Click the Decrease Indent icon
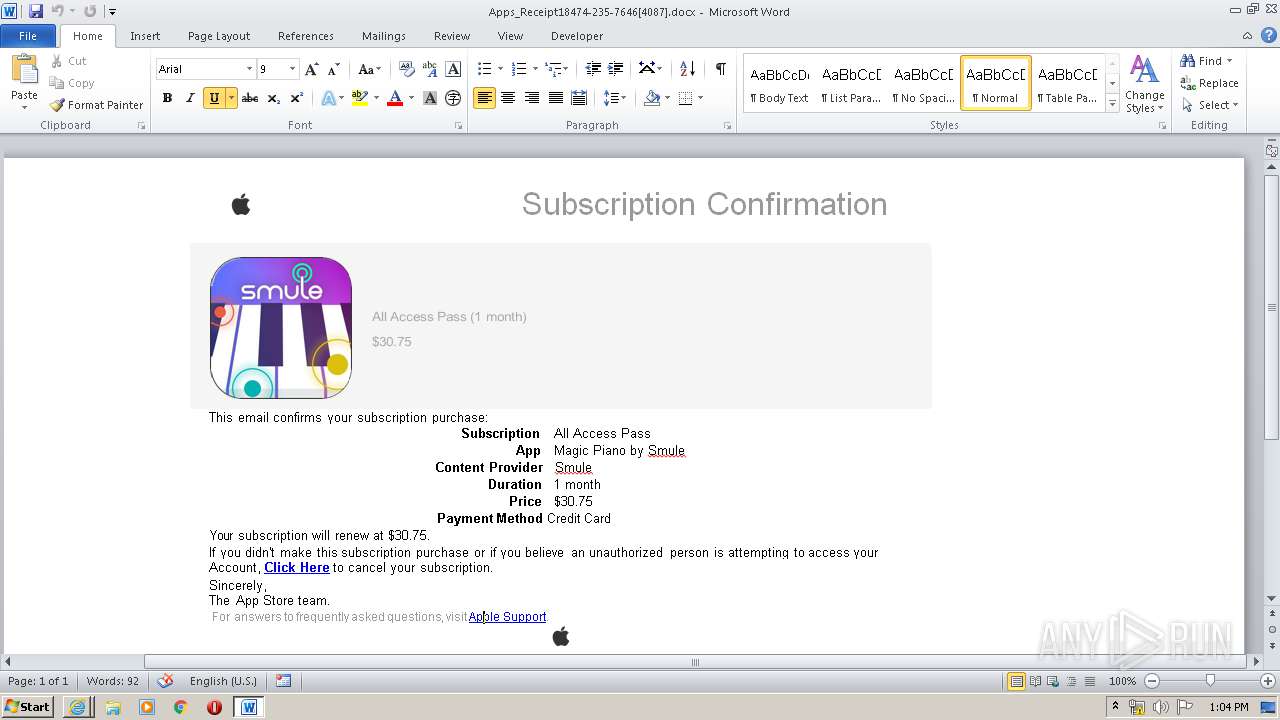 click(x=593, y=69)
